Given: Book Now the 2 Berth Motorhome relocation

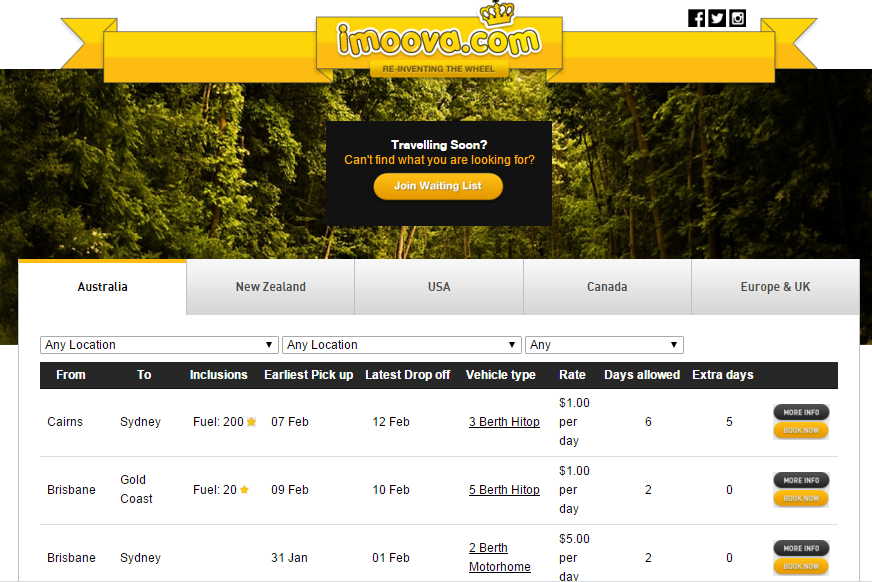Looking at the screenshot, I should pos(801,566).
